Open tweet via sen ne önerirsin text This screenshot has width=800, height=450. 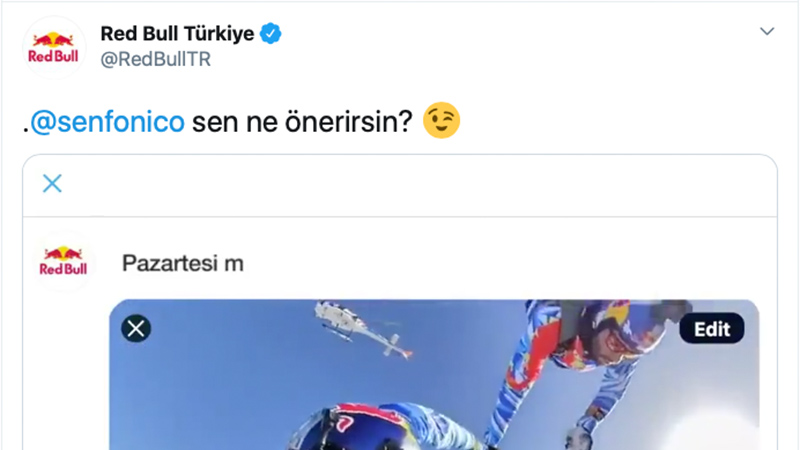pyautogui.click(x=302, y=122)
